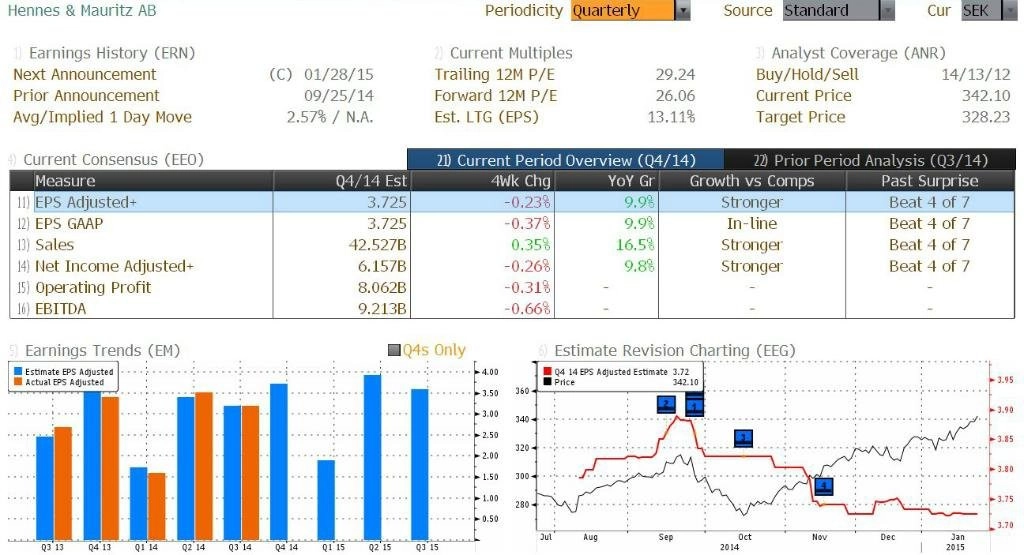Open the Periodicity Quarterly dropdown

[683, 11]
